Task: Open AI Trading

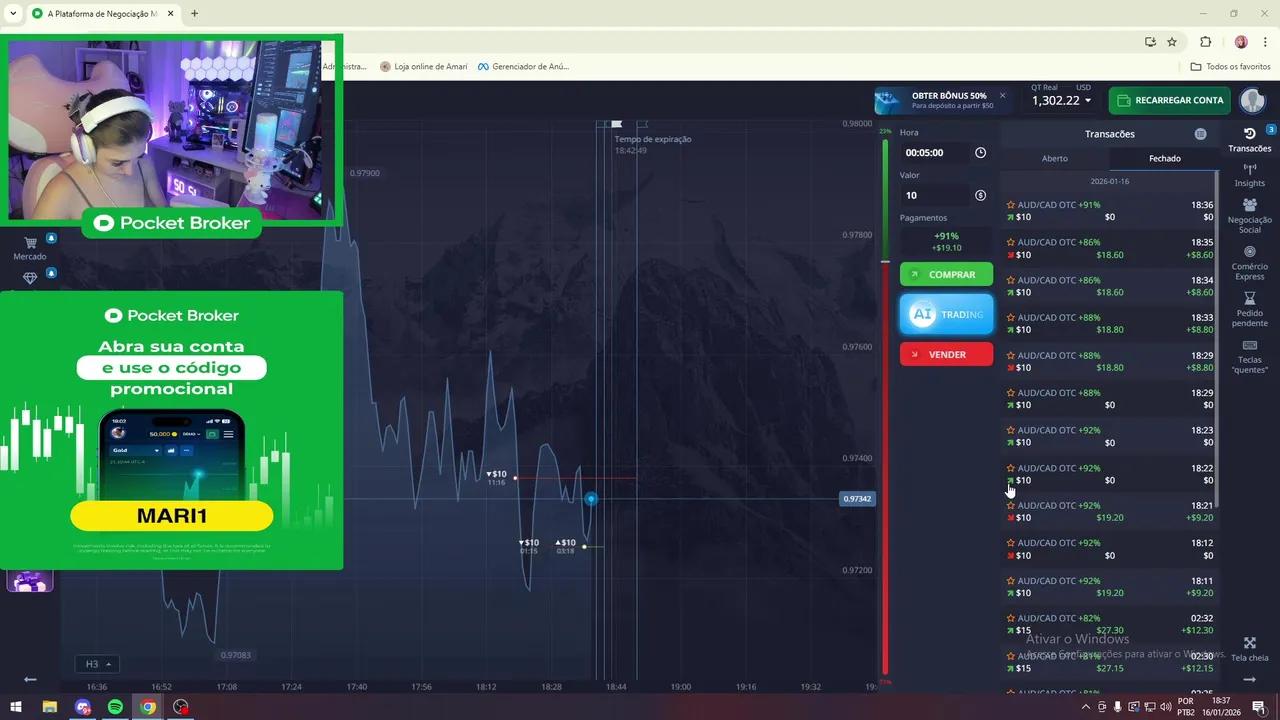Action: click(946, 314)
